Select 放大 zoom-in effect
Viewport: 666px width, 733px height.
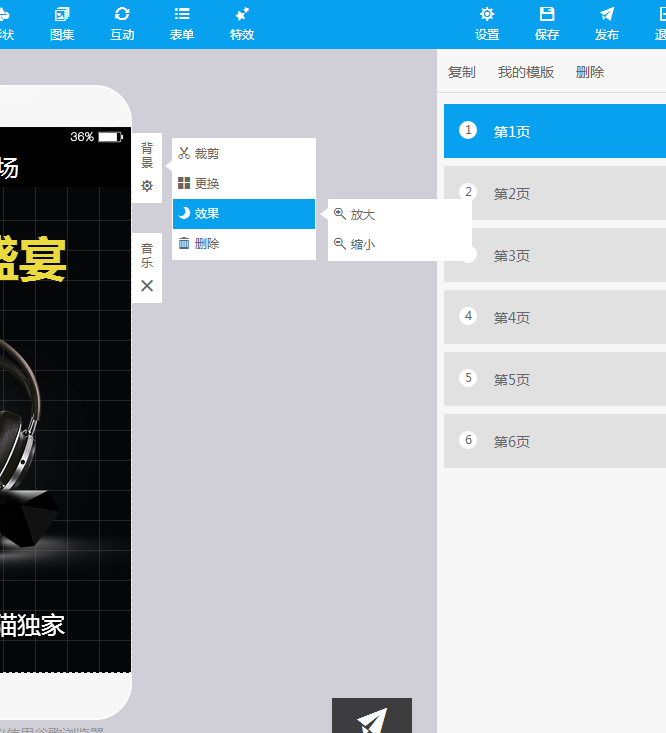400,215
